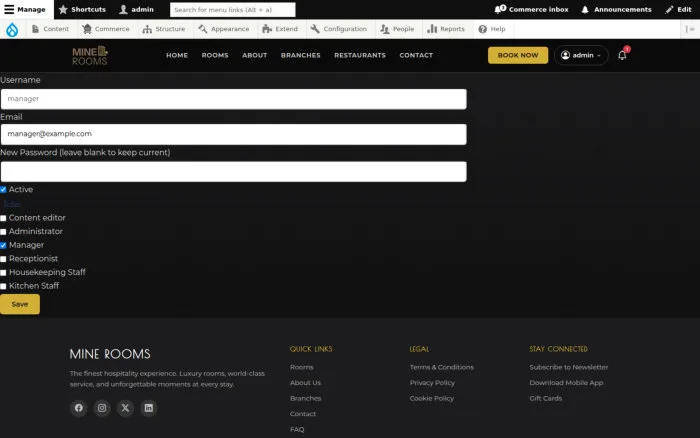Tick the Receptionist role checkbox
The height and width of the screenshot is (438, 700).
[3, 259]
